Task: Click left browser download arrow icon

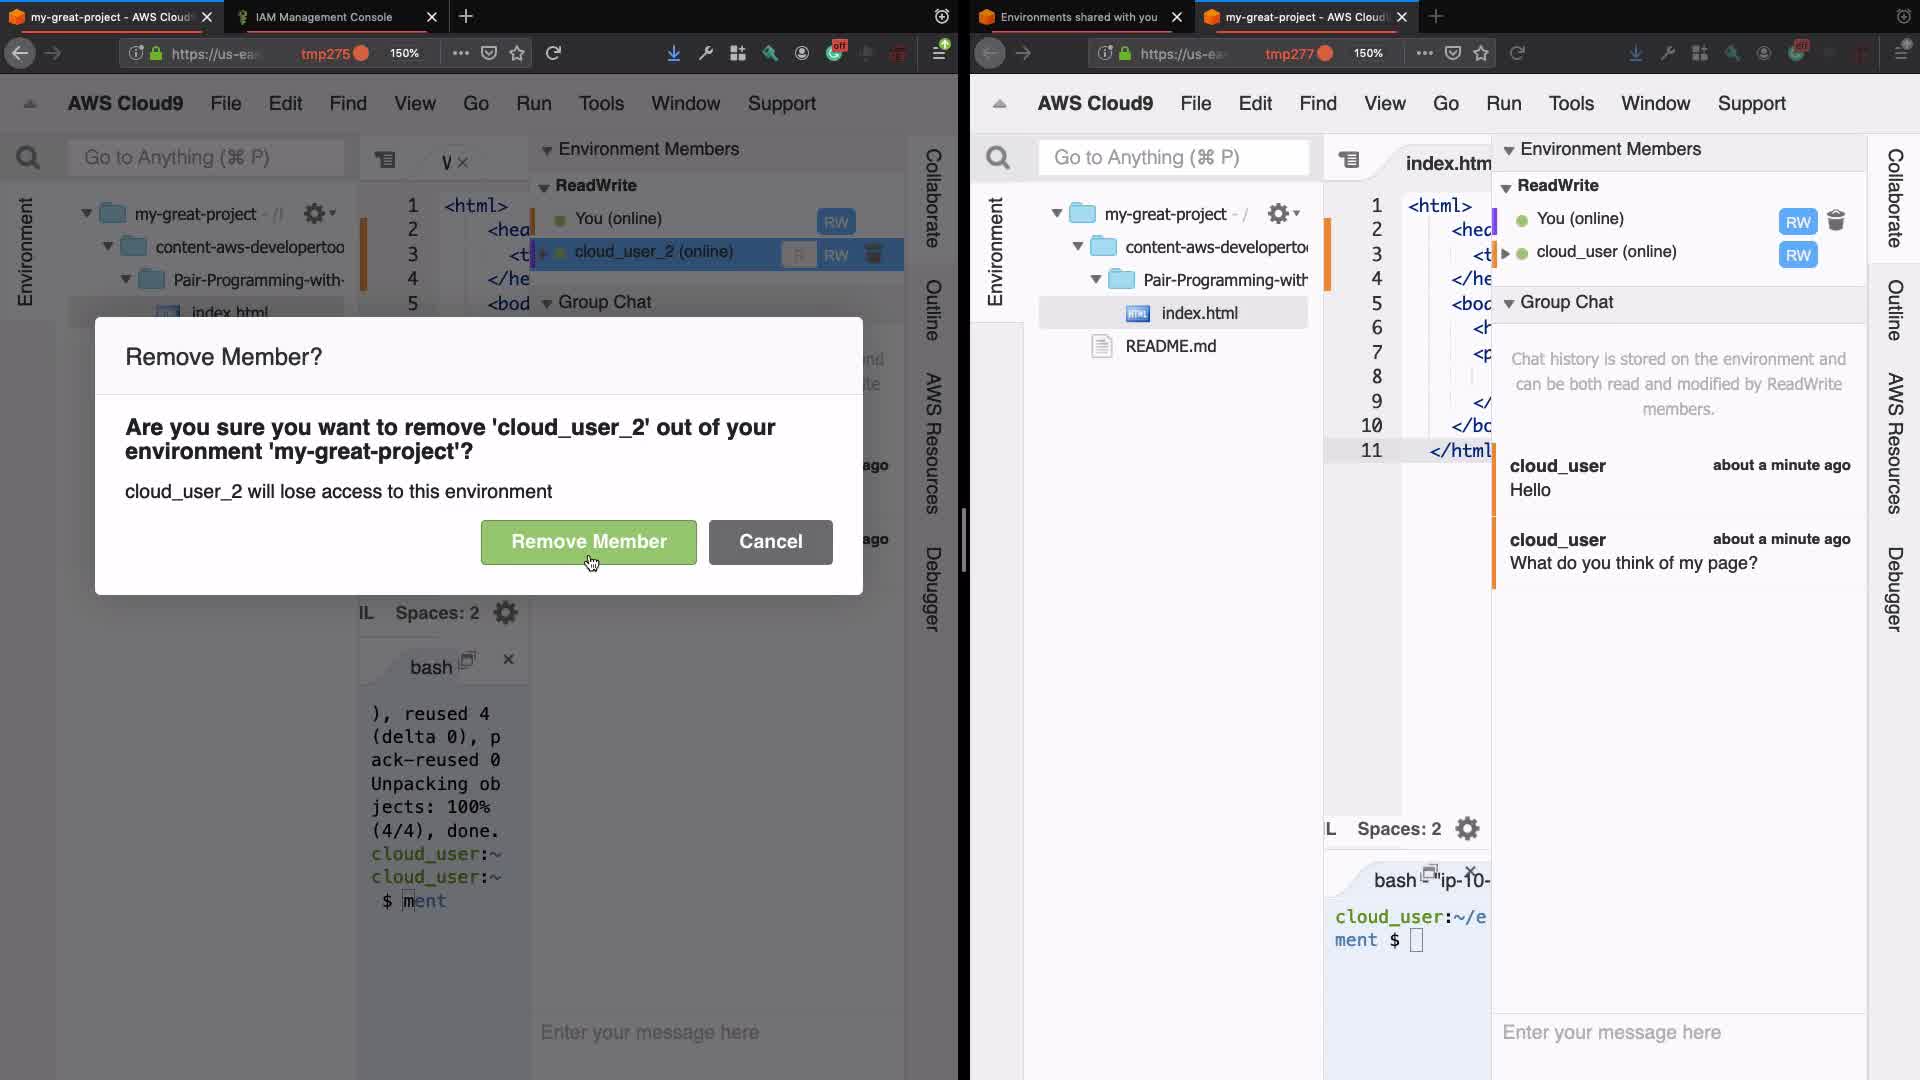Action: (674, 53)
